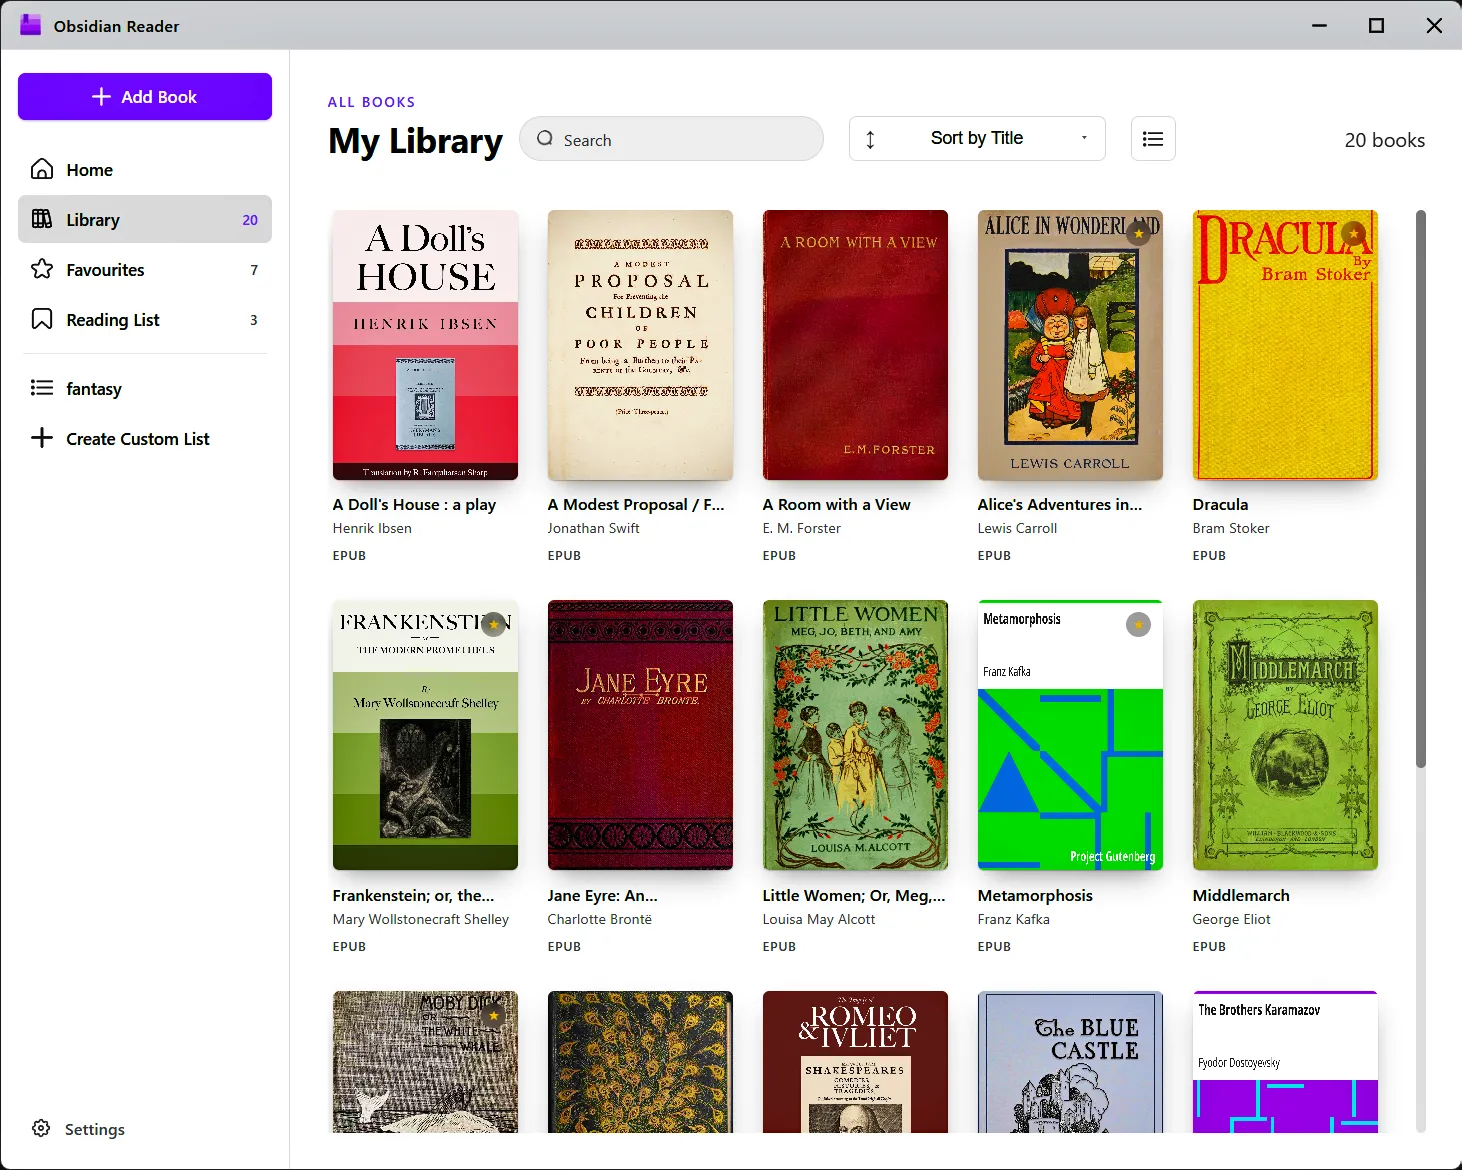Screen dimensions: 1462x1170
Task: Click author name 'Jonathan Swift'
Action: pos(593,528)
